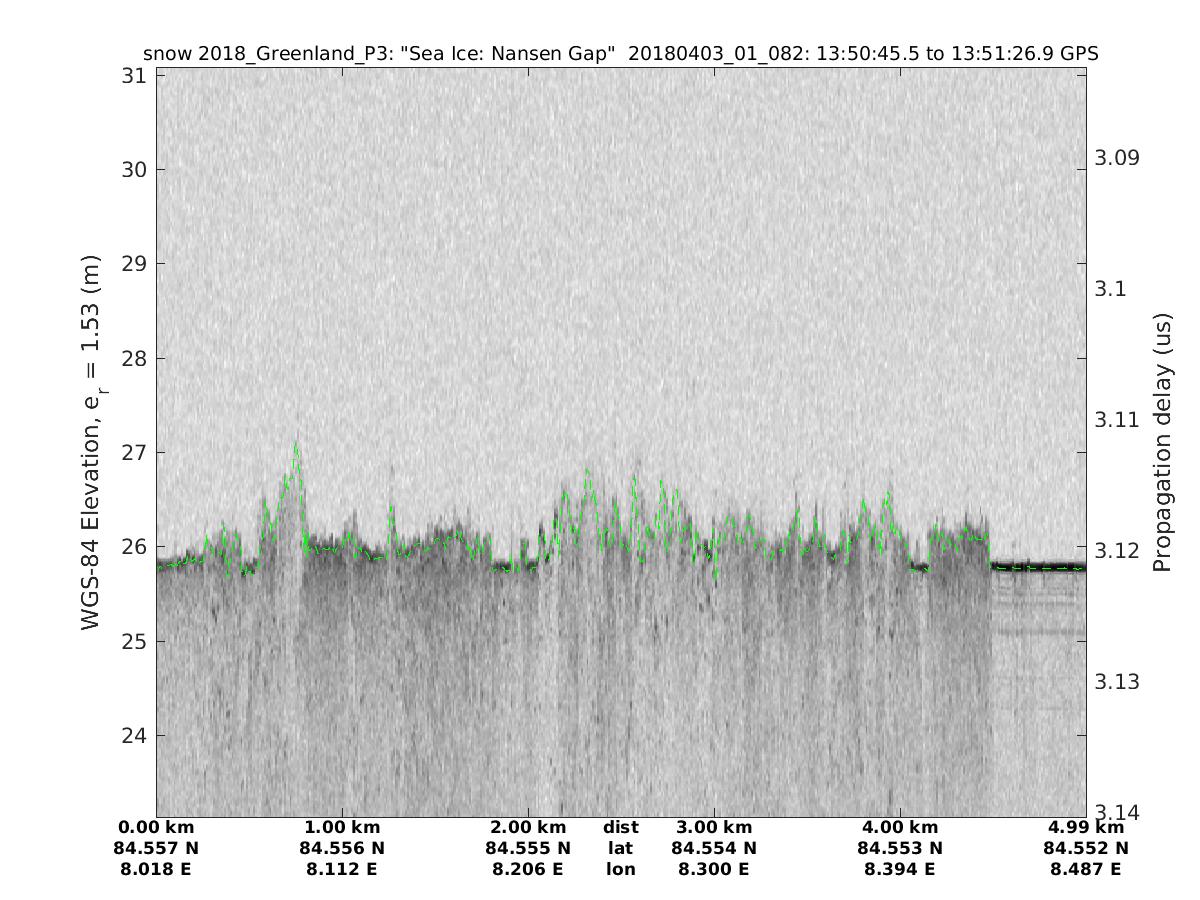Viewport: 1200px width, 900px height.
Task: Select the 84.554 N latitude label
Action: point(714,848)
